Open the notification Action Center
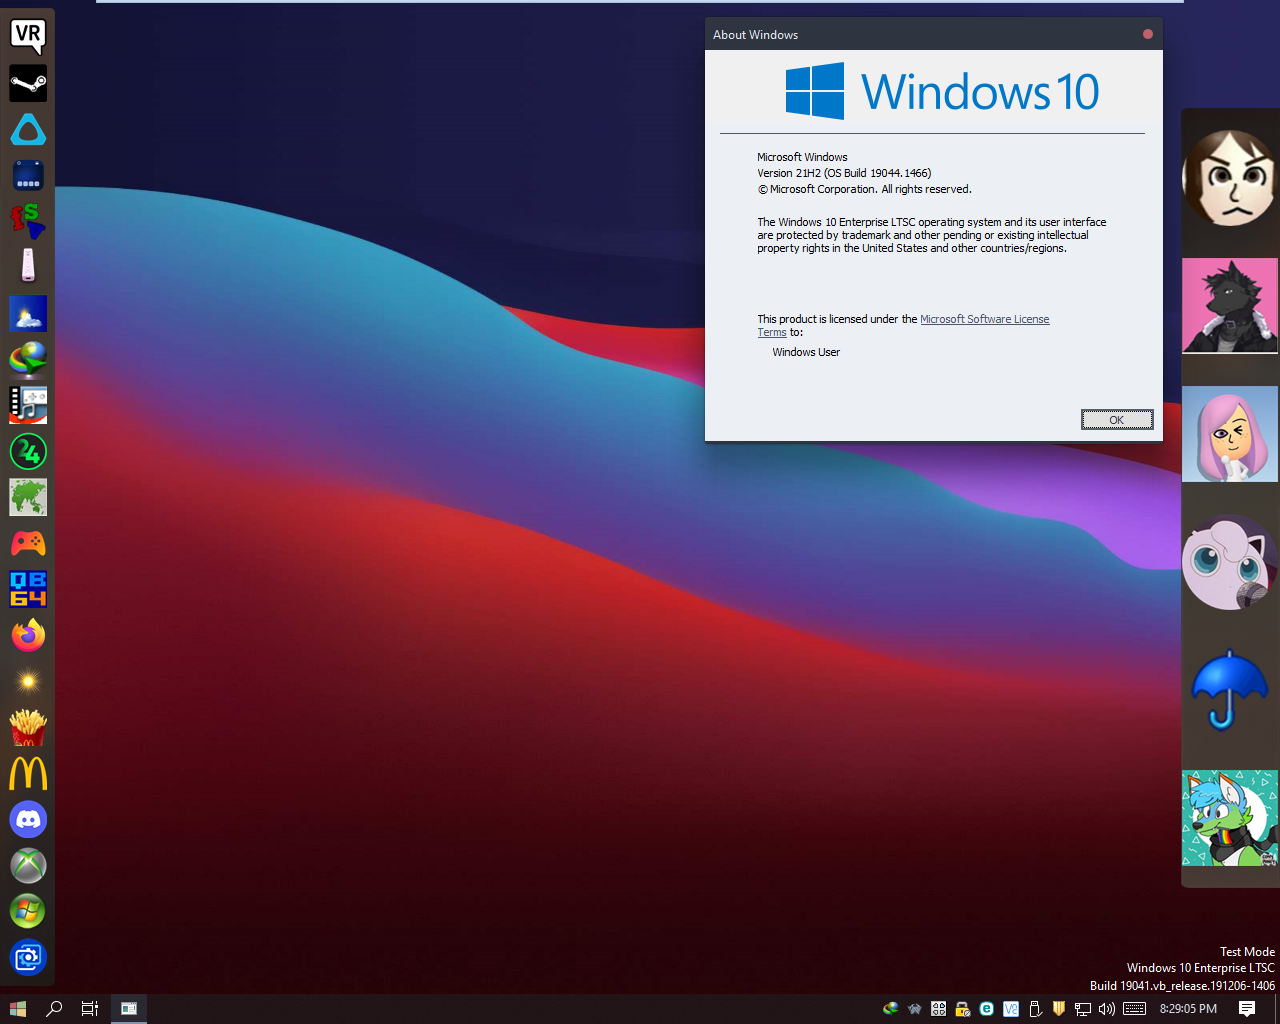 tap(1247, 1009)
